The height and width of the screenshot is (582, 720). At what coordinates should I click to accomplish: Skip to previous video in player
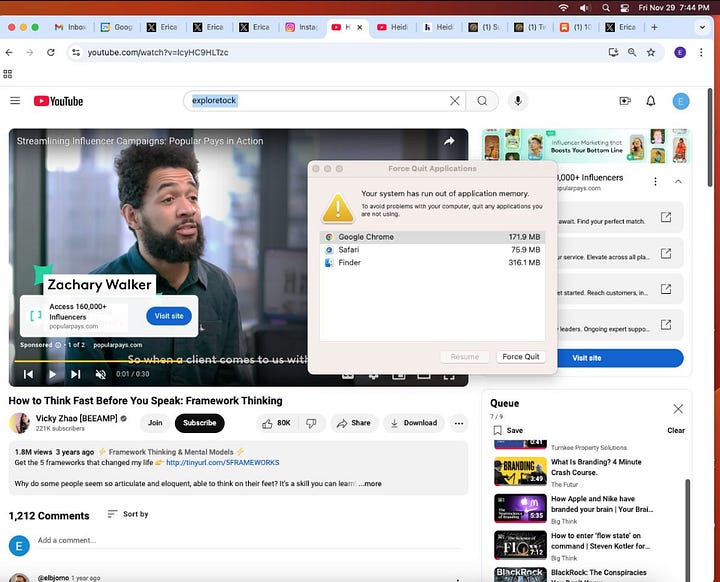(x=28, y=374)
